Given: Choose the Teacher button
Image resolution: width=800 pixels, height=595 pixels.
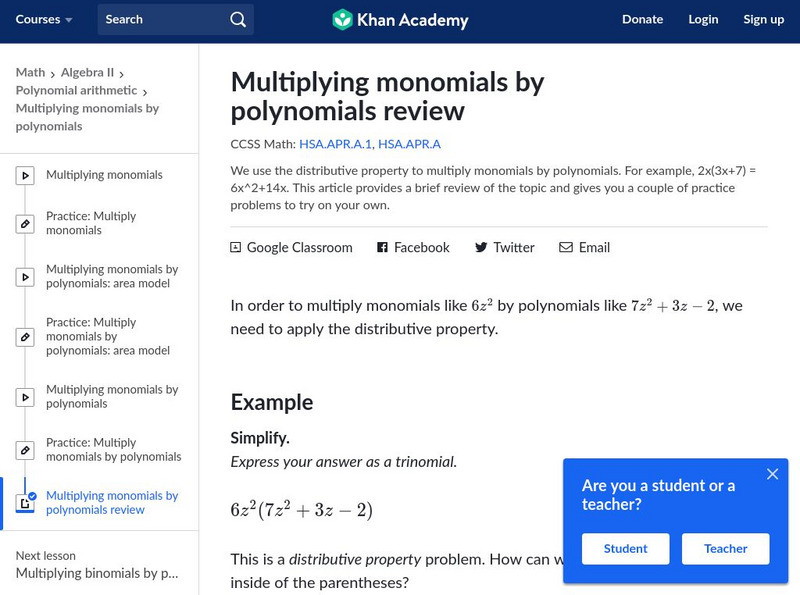Looking at the screenshot, I should click(725, 549).
